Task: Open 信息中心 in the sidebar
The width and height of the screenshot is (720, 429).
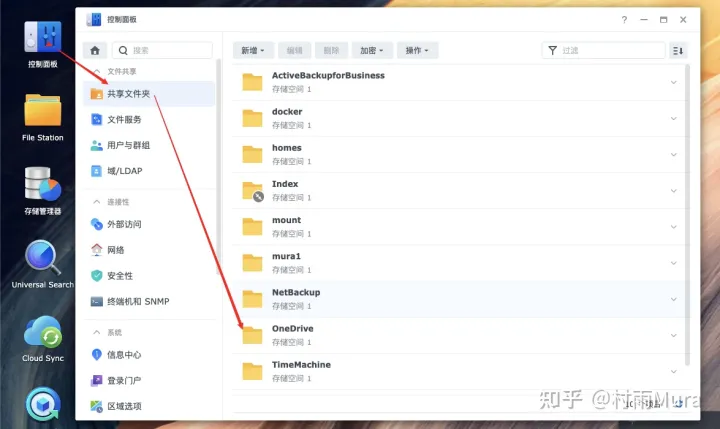Action: coord(149,355)
